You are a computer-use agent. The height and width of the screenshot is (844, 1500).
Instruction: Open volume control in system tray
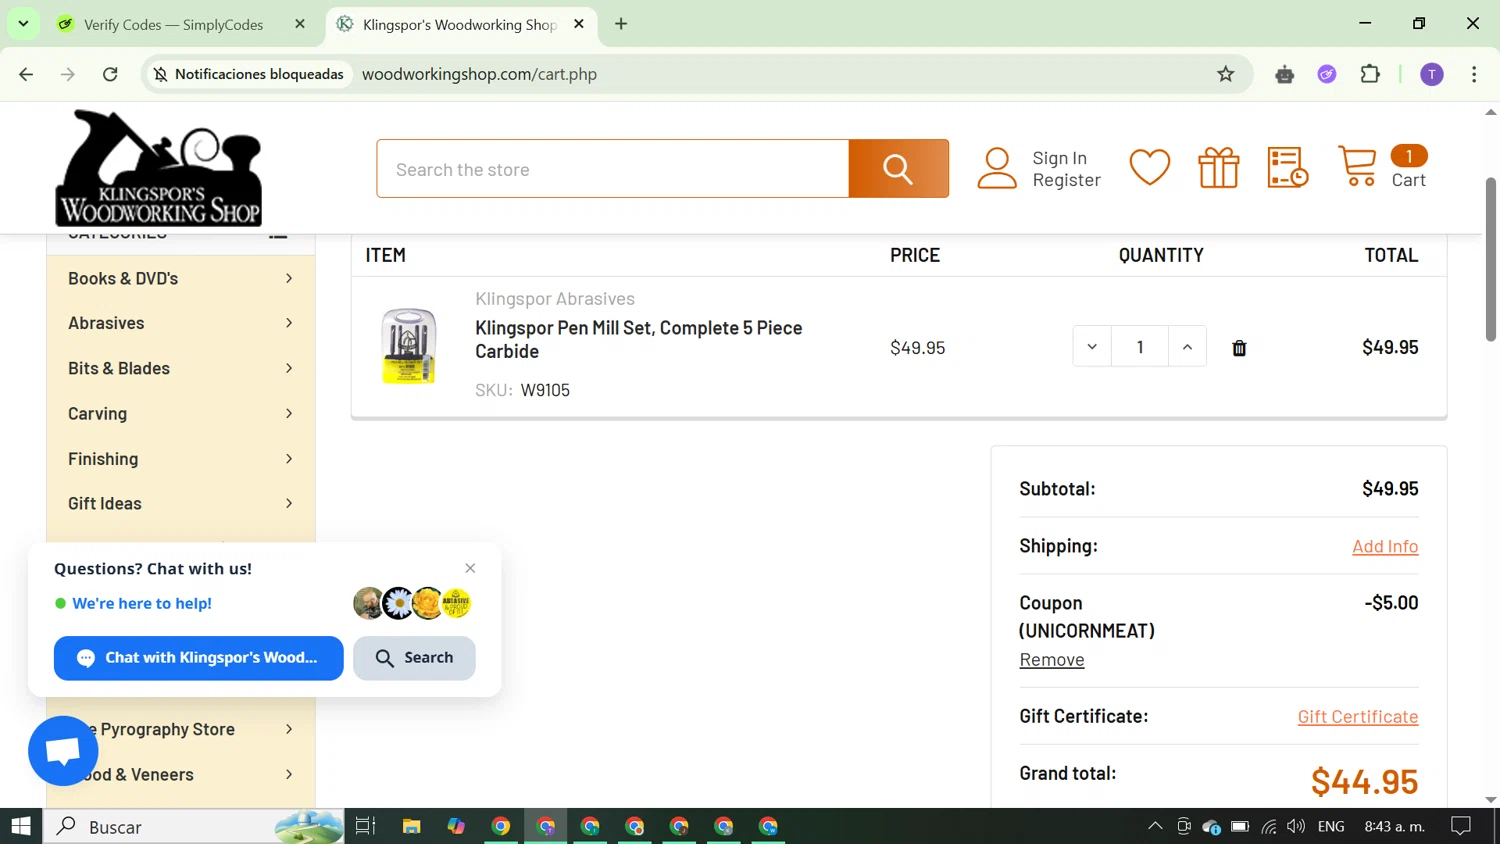pyautogui.click(x=1296, y=826)
